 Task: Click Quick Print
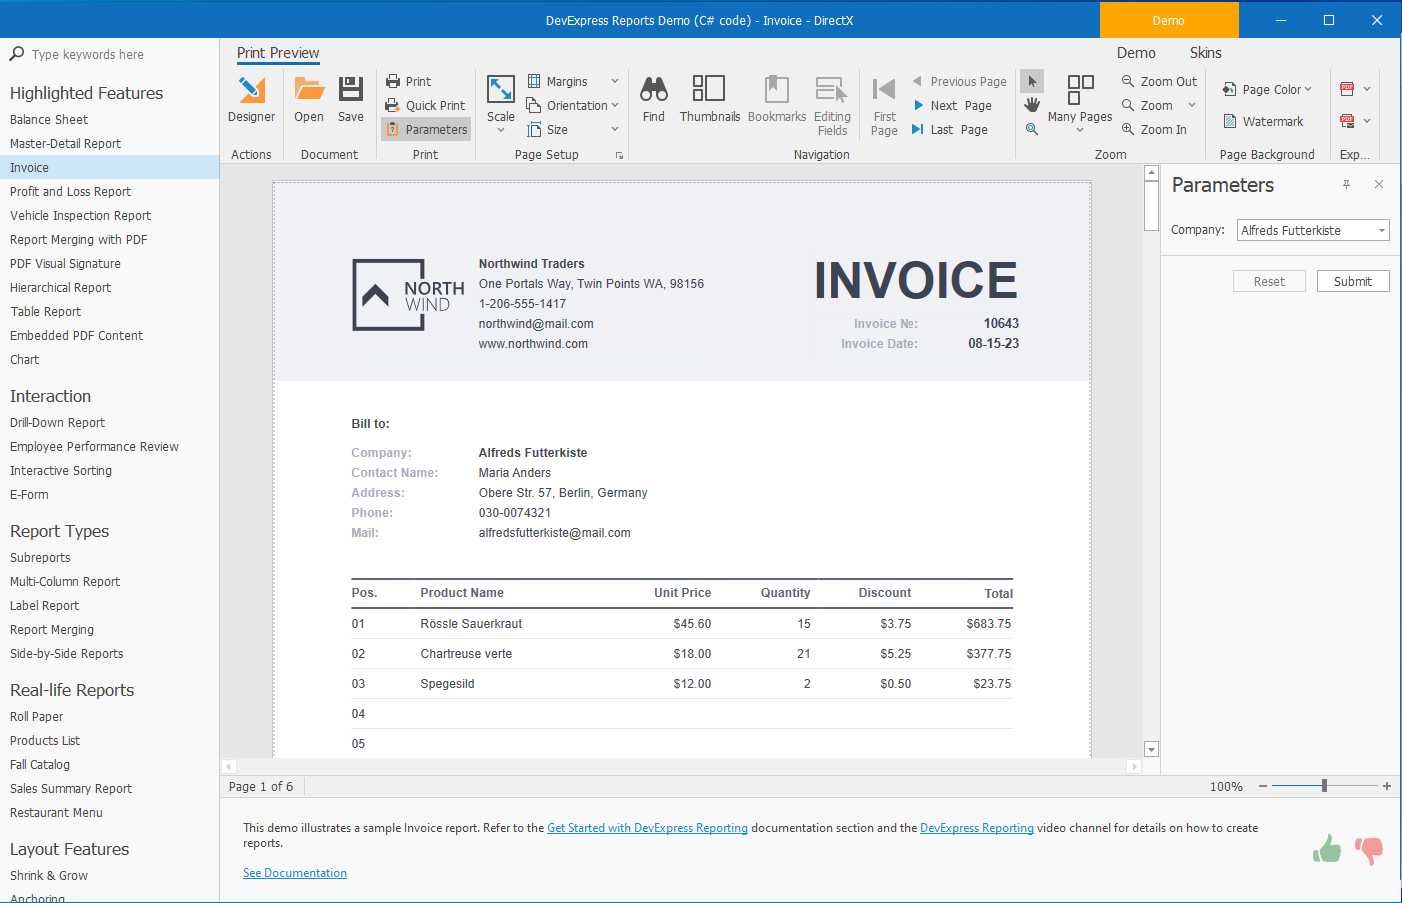pyautogui.click(x=425, y=105)
